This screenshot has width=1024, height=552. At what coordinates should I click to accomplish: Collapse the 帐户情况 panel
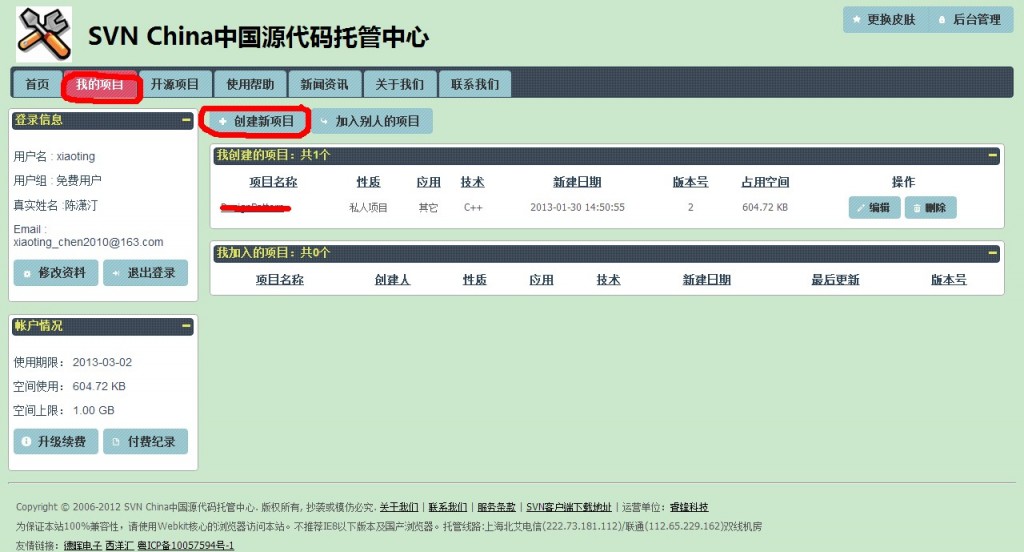(186, 325)
